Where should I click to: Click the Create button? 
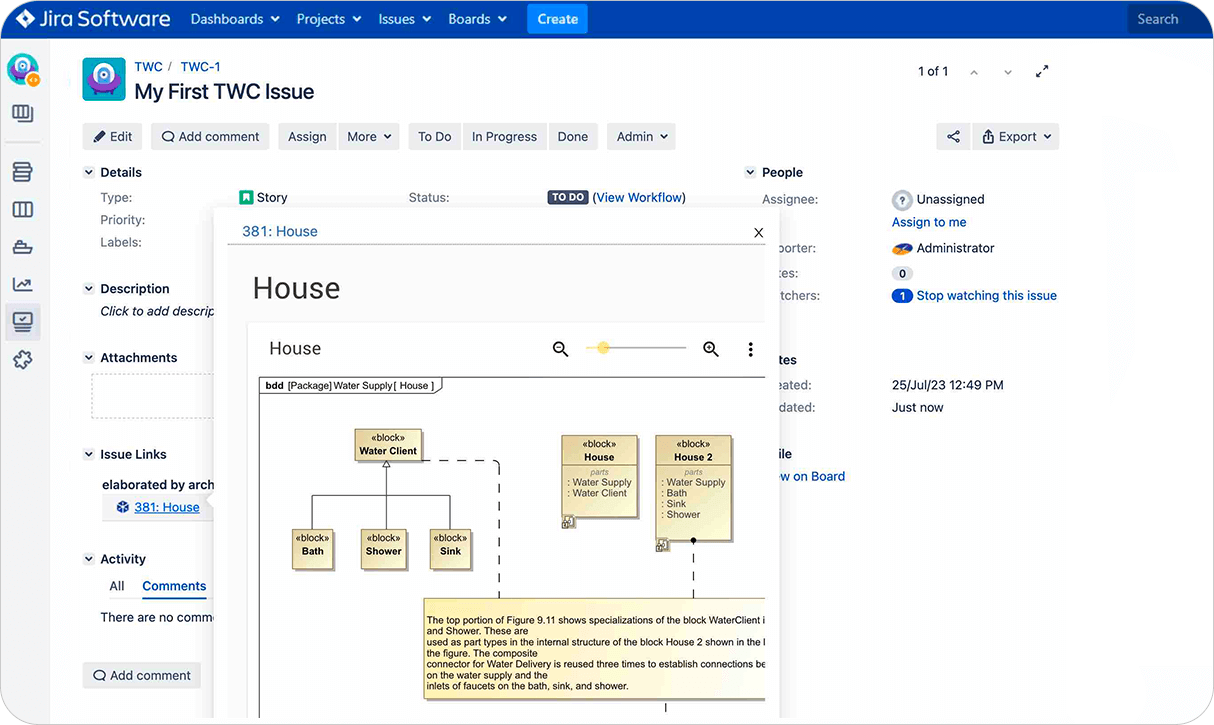point(557,18)
